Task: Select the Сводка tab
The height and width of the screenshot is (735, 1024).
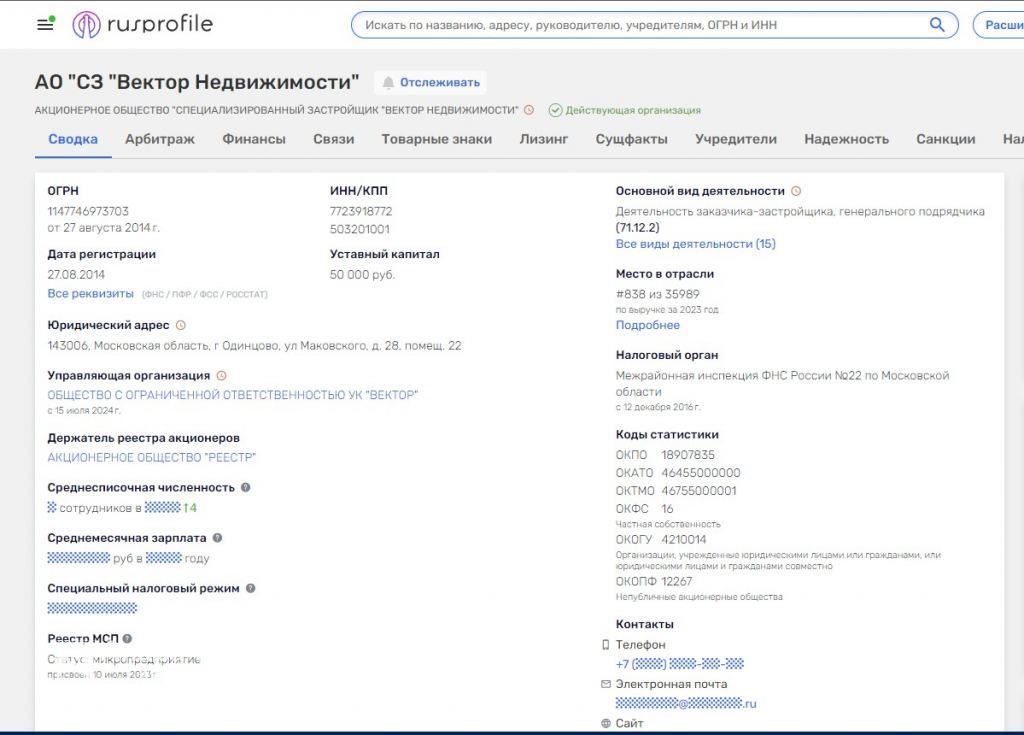Action: pyautogui.click(x=73, y=139)
